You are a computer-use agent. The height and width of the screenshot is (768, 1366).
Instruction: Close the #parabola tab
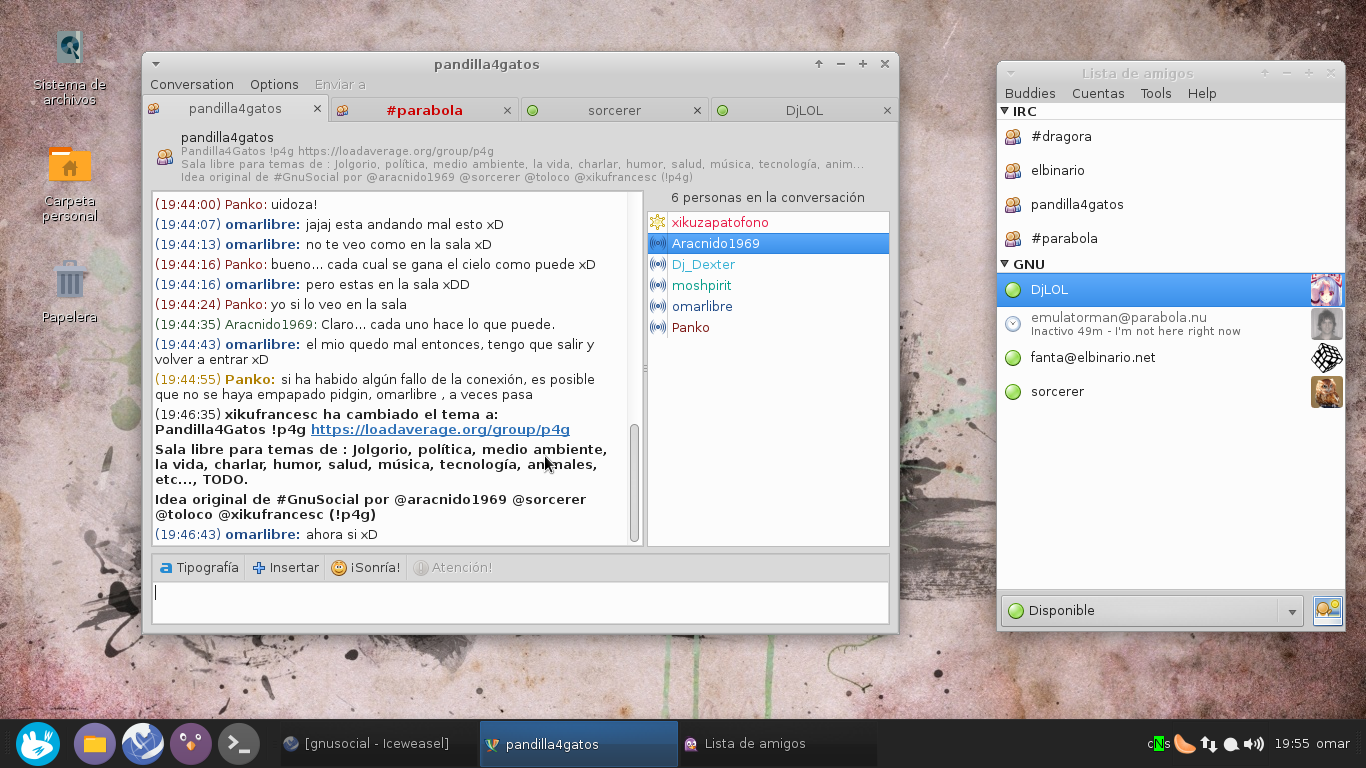click(507, 111)
